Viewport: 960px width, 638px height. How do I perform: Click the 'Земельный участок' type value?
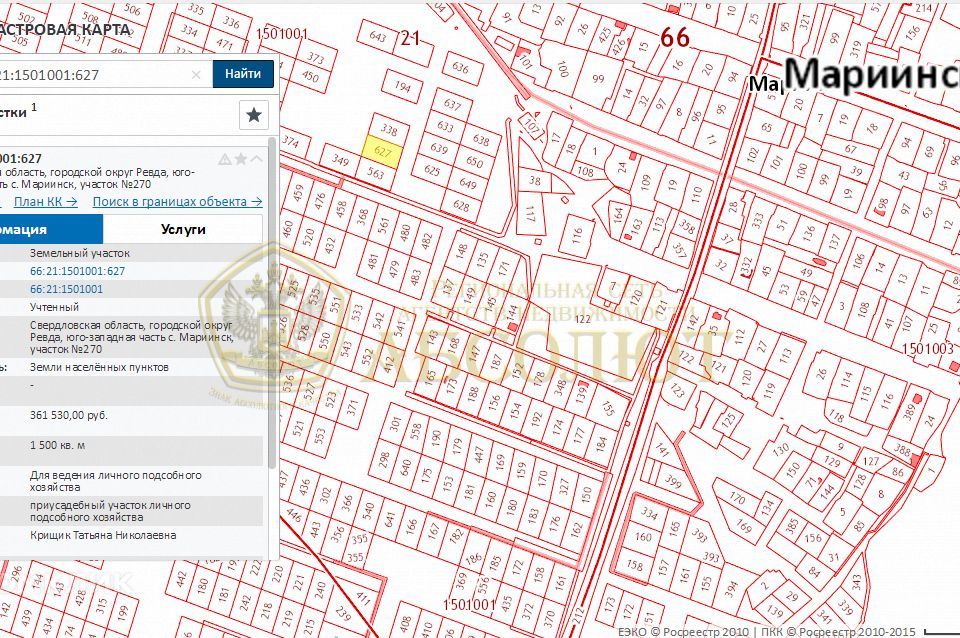click(80, 253)
